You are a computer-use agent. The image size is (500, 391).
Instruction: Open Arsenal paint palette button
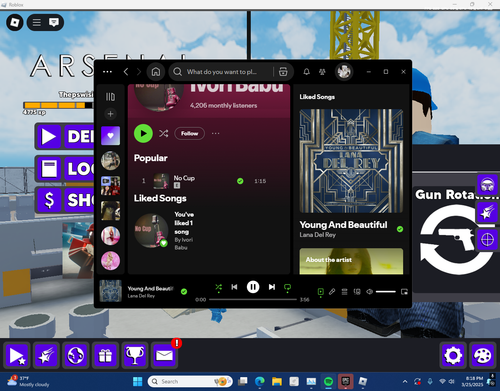coord(482,356)
